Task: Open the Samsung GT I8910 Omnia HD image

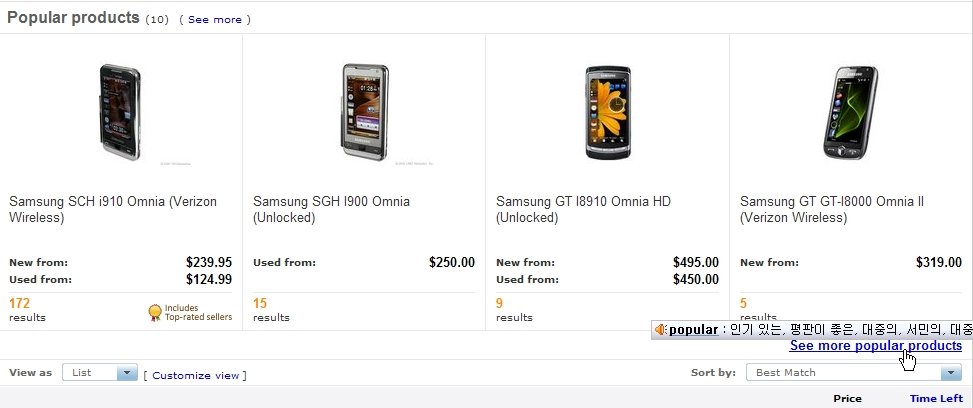Action: [608, 113]
